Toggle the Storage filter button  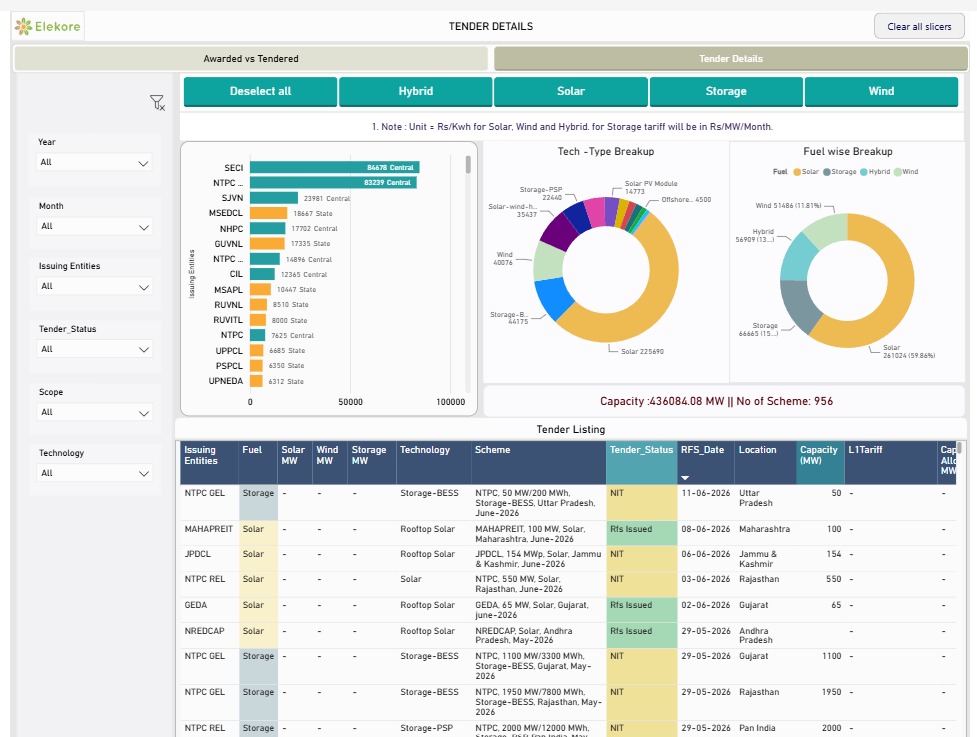click(x=726, y=91)
